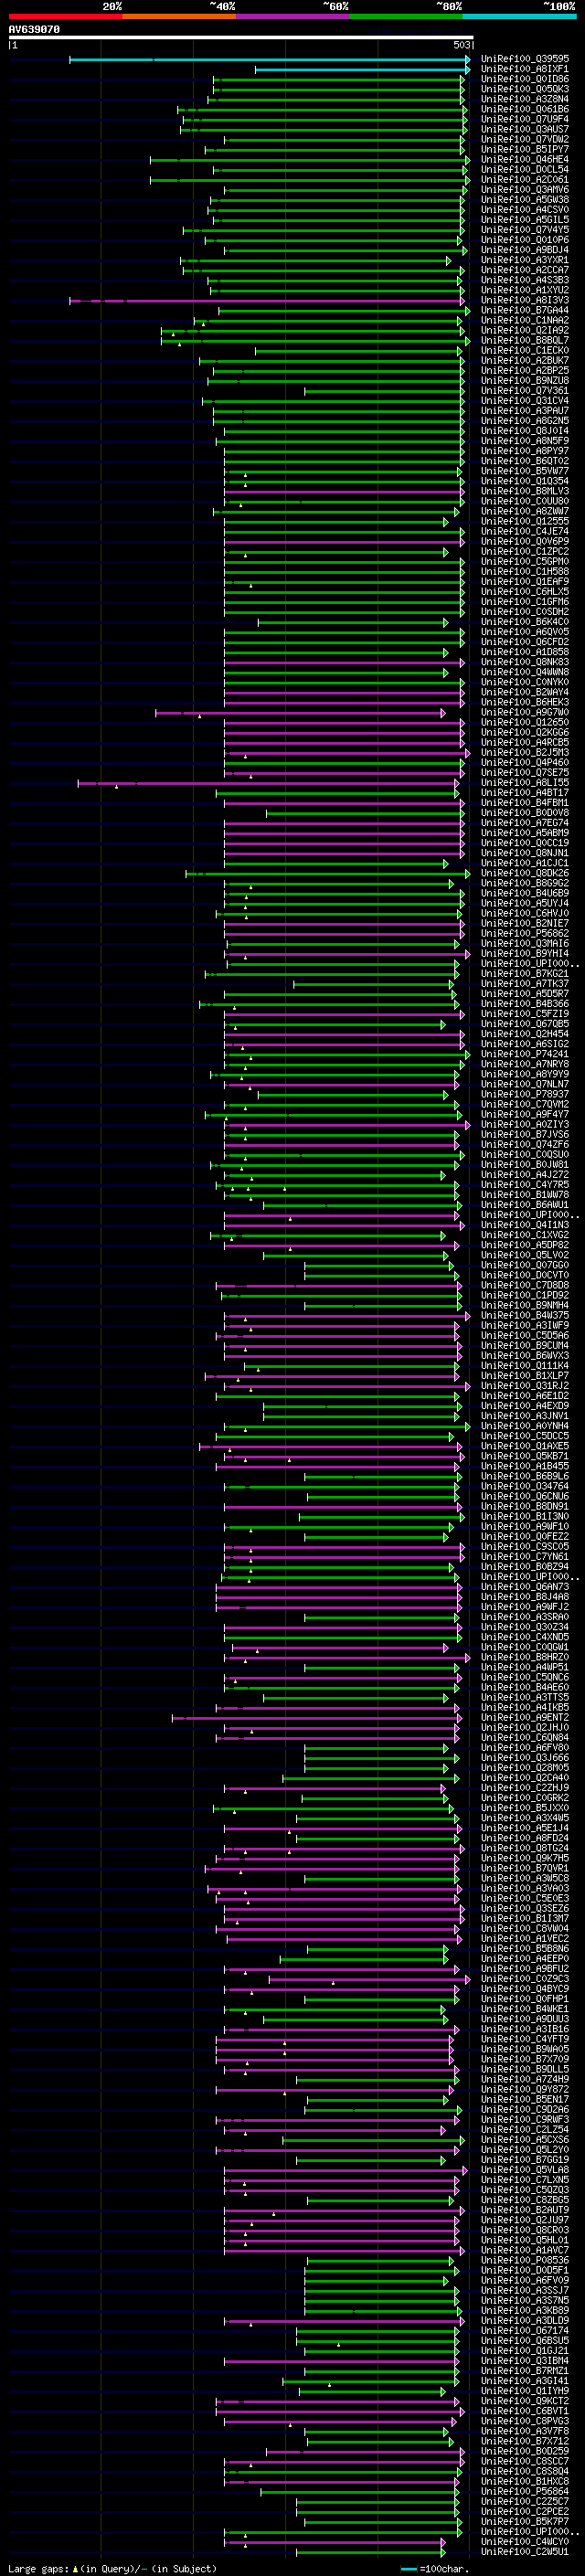This screenshot has width=585, height=2576.
Task: Open hit UniRef100_Q7U9F4
Action: point(525,119)
